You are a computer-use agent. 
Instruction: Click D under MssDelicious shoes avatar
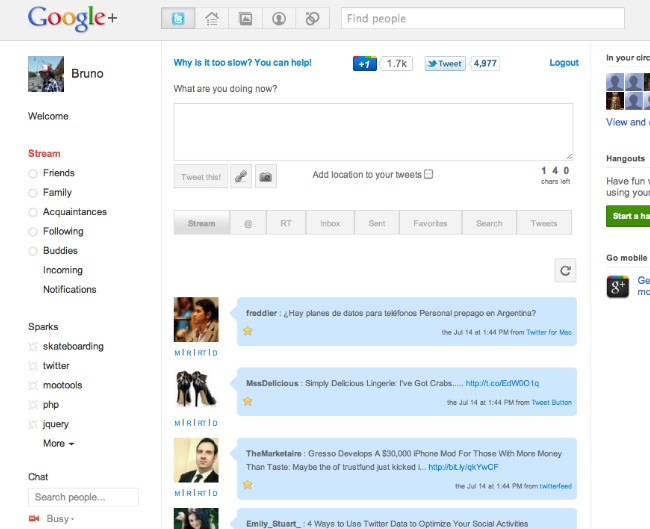pos(215,423)
